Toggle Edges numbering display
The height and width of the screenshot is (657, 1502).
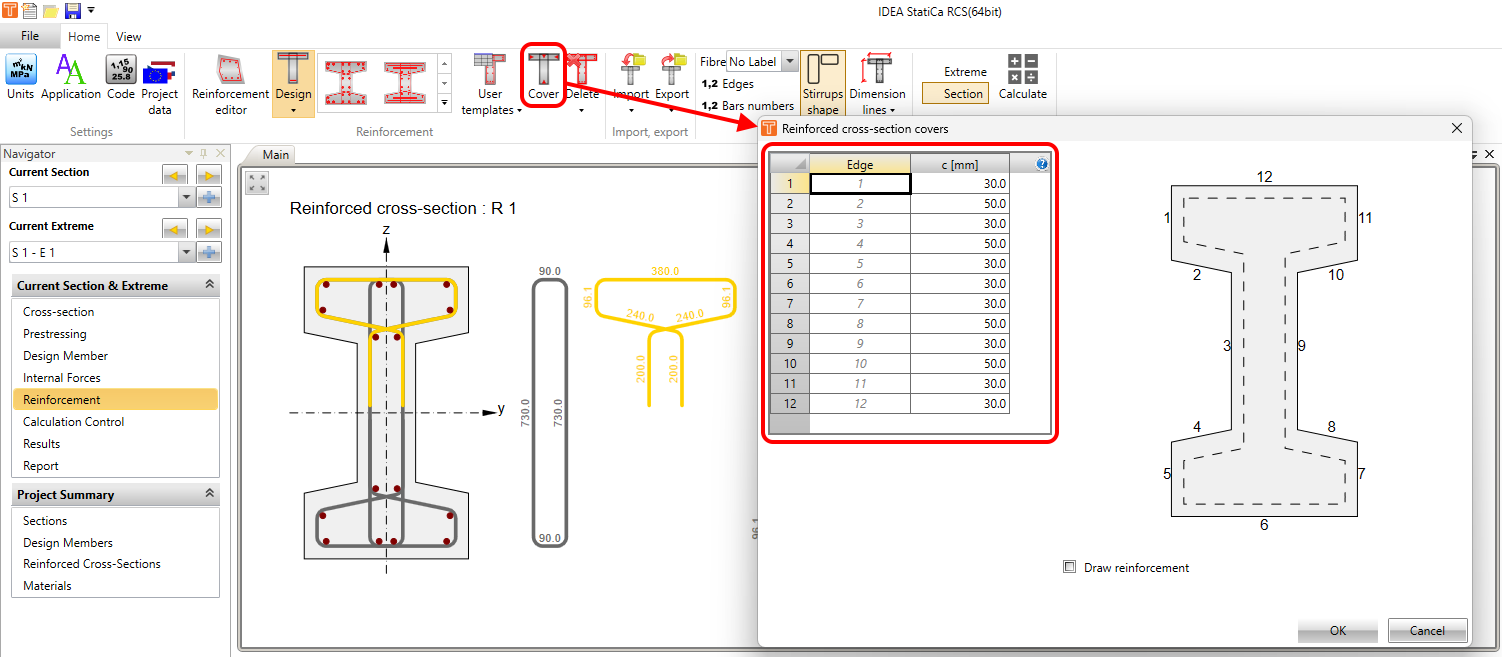click(x=728, y=84)
